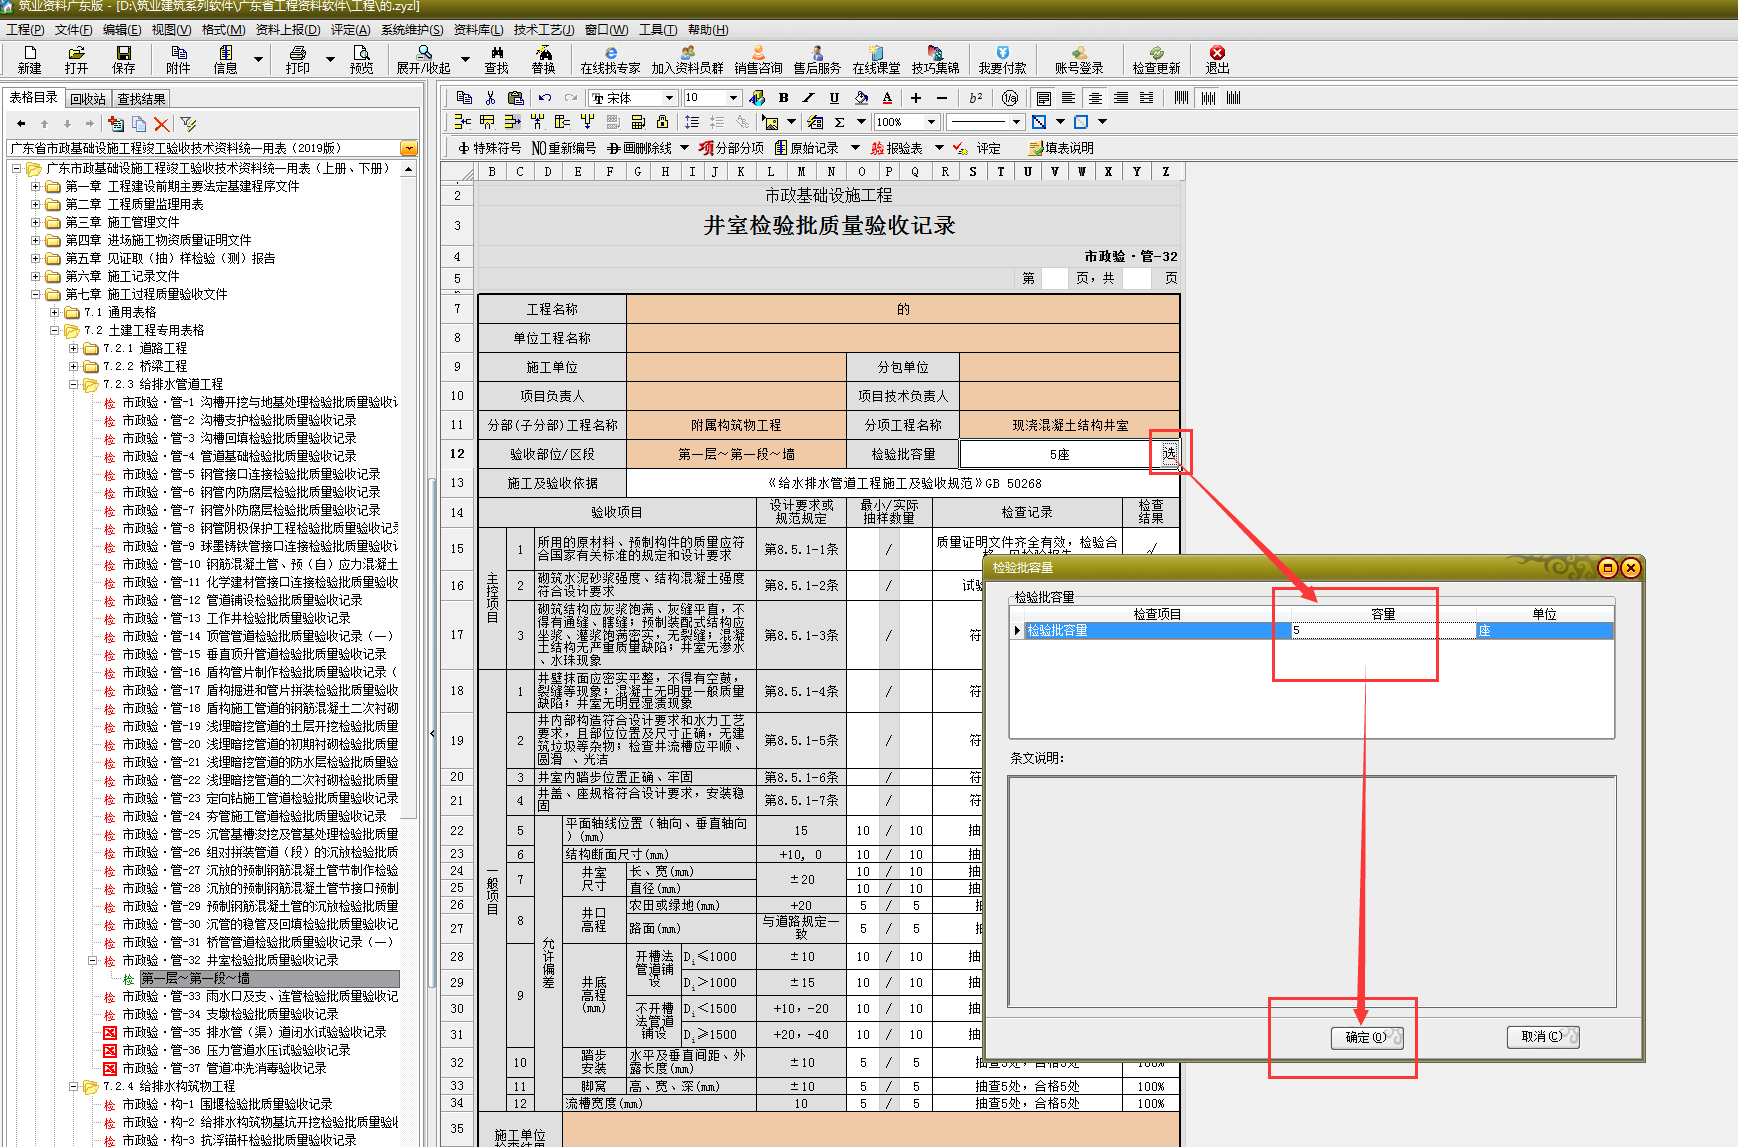Expand the 7.2.1 道路工程 node
This screenshot has height=1147, width=1738.
[x=74, y=349]
